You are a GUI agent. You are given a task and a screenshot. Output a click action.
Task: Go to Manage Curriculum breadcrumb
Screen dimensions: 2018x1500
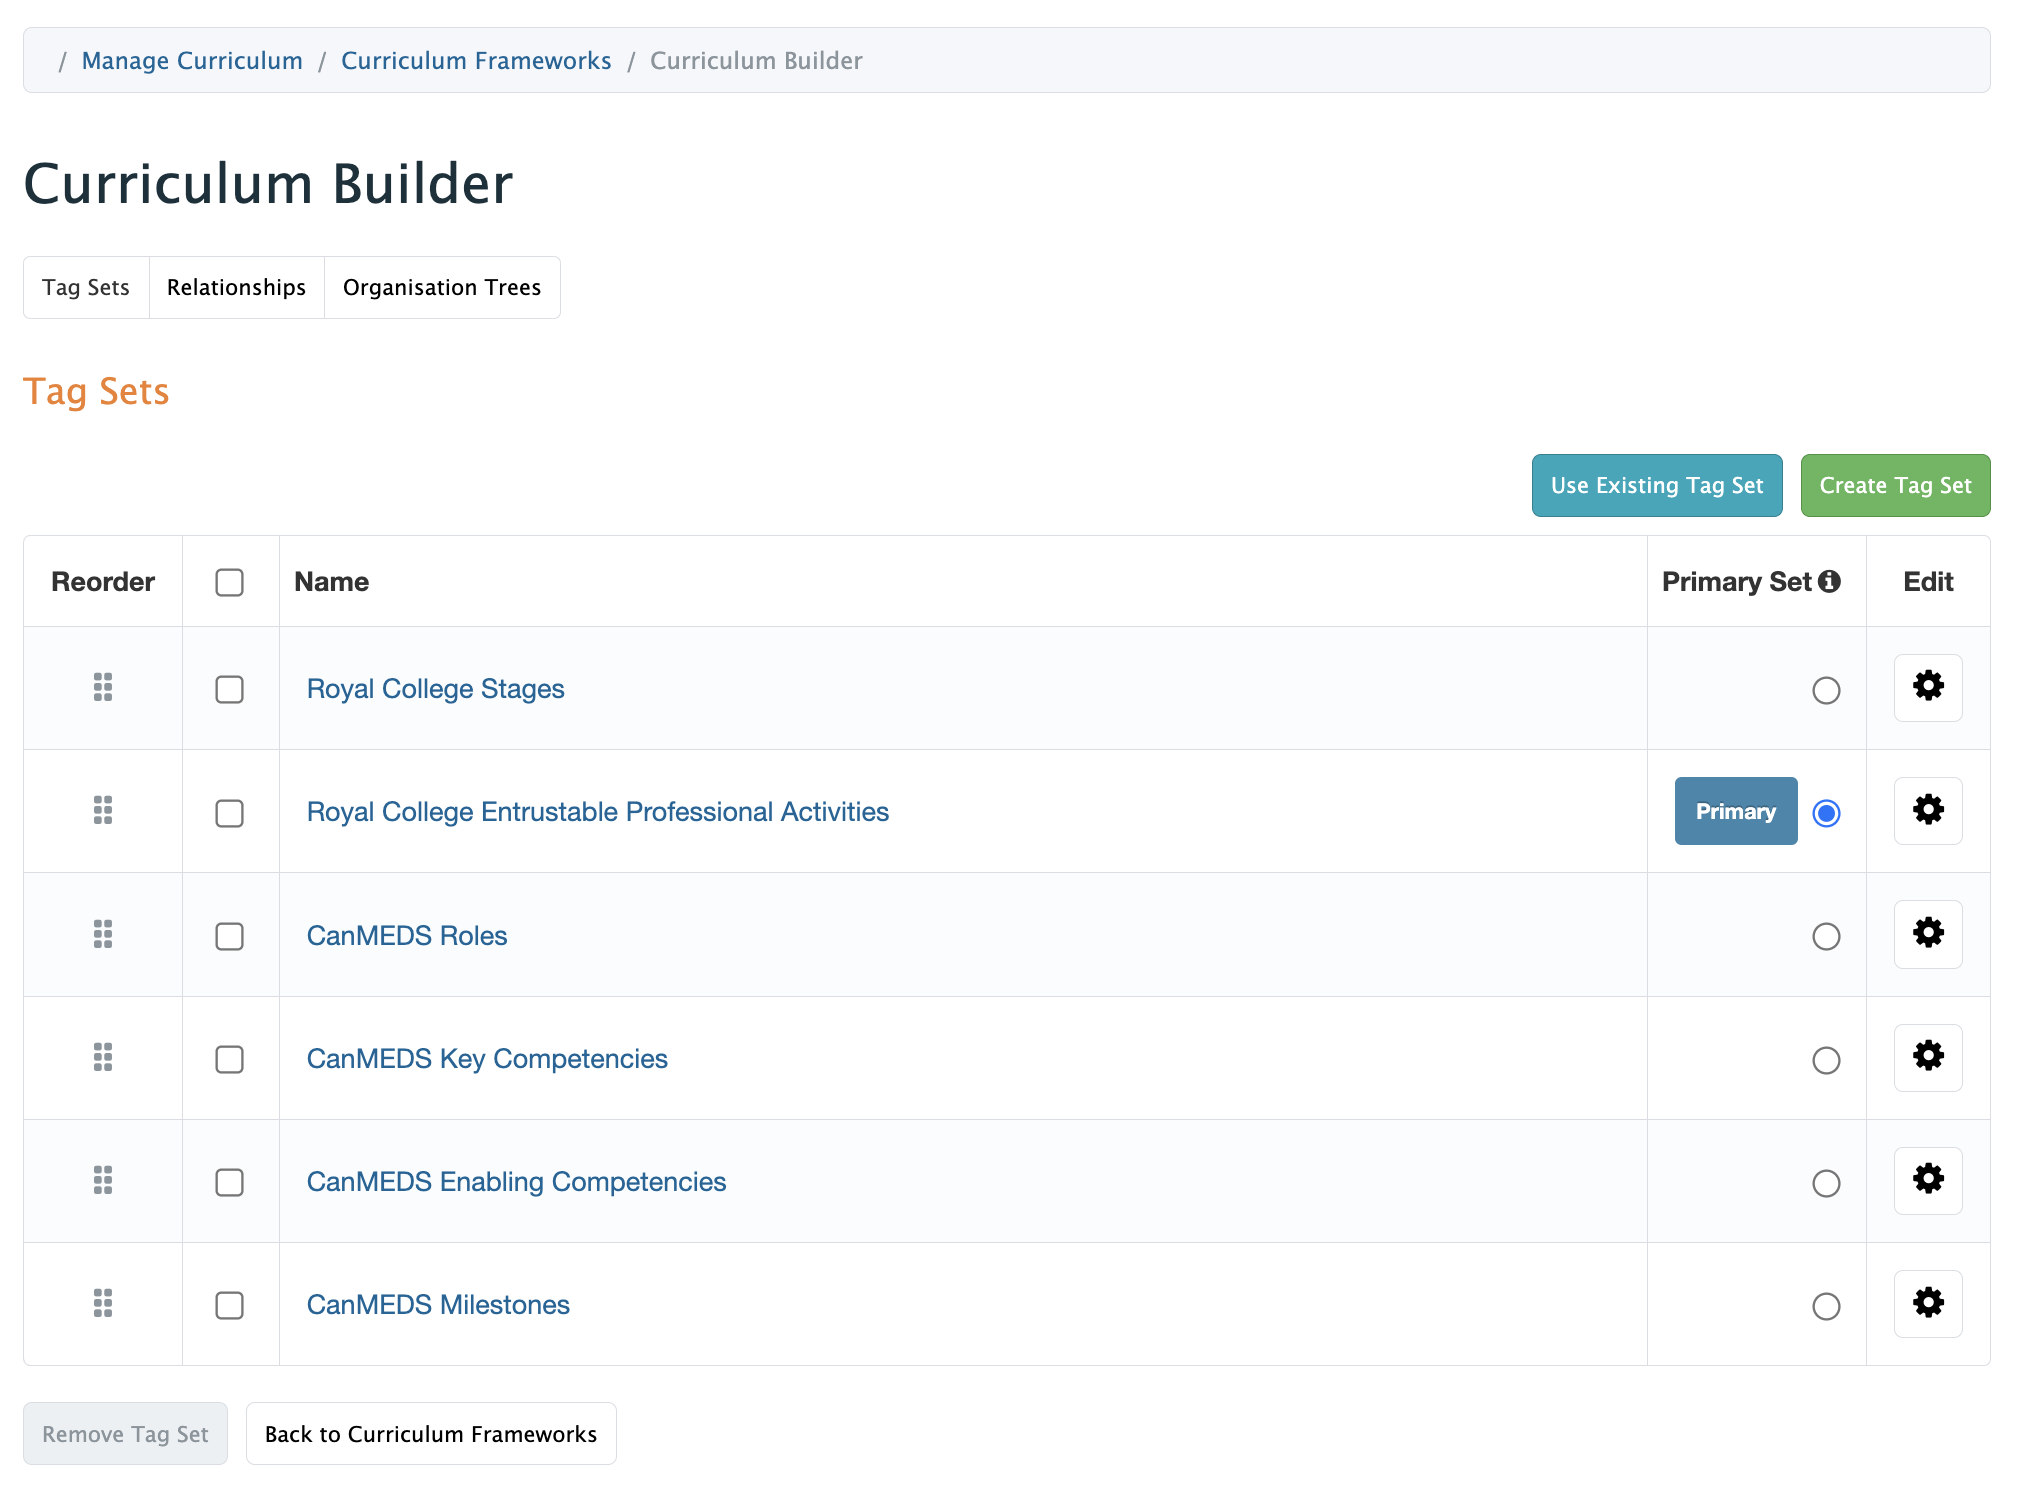tap(192, 61)
